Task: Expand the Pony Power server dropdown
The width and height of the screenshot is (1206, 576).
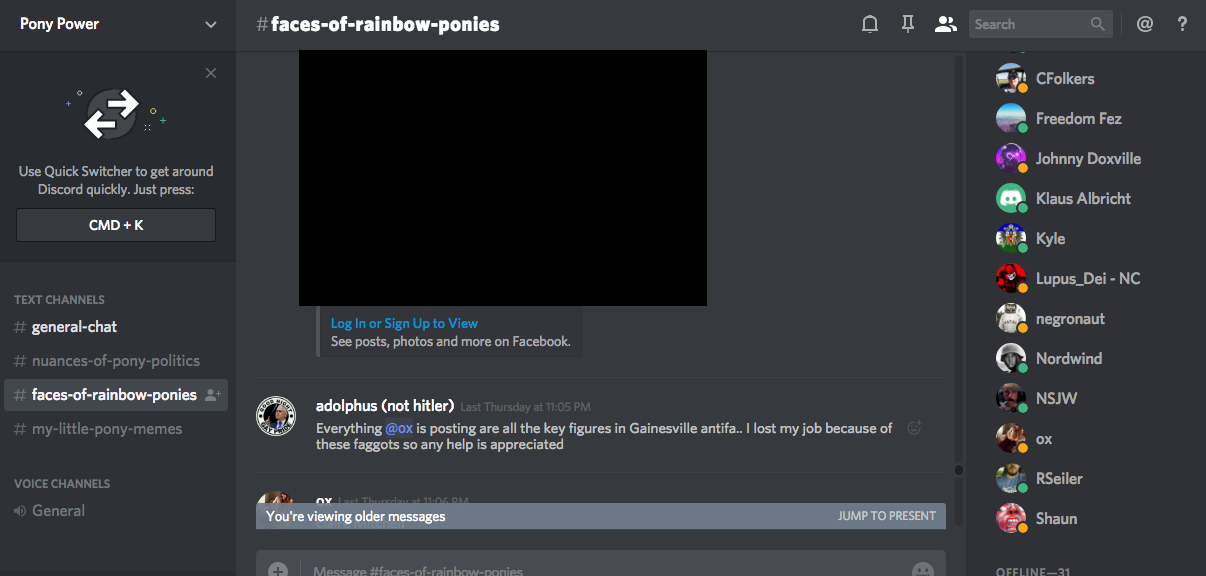Action: (210, 24)
